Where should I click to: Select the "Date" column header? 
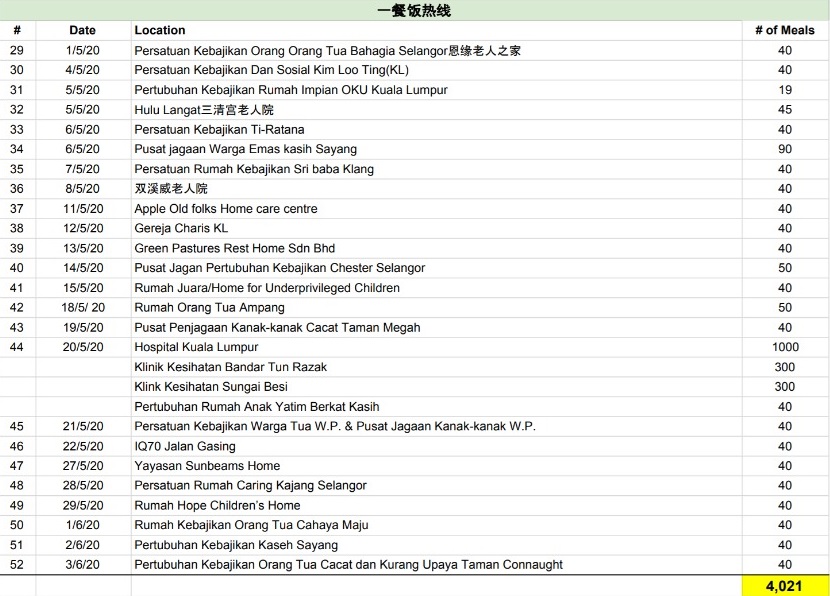[x=83, y=30]
